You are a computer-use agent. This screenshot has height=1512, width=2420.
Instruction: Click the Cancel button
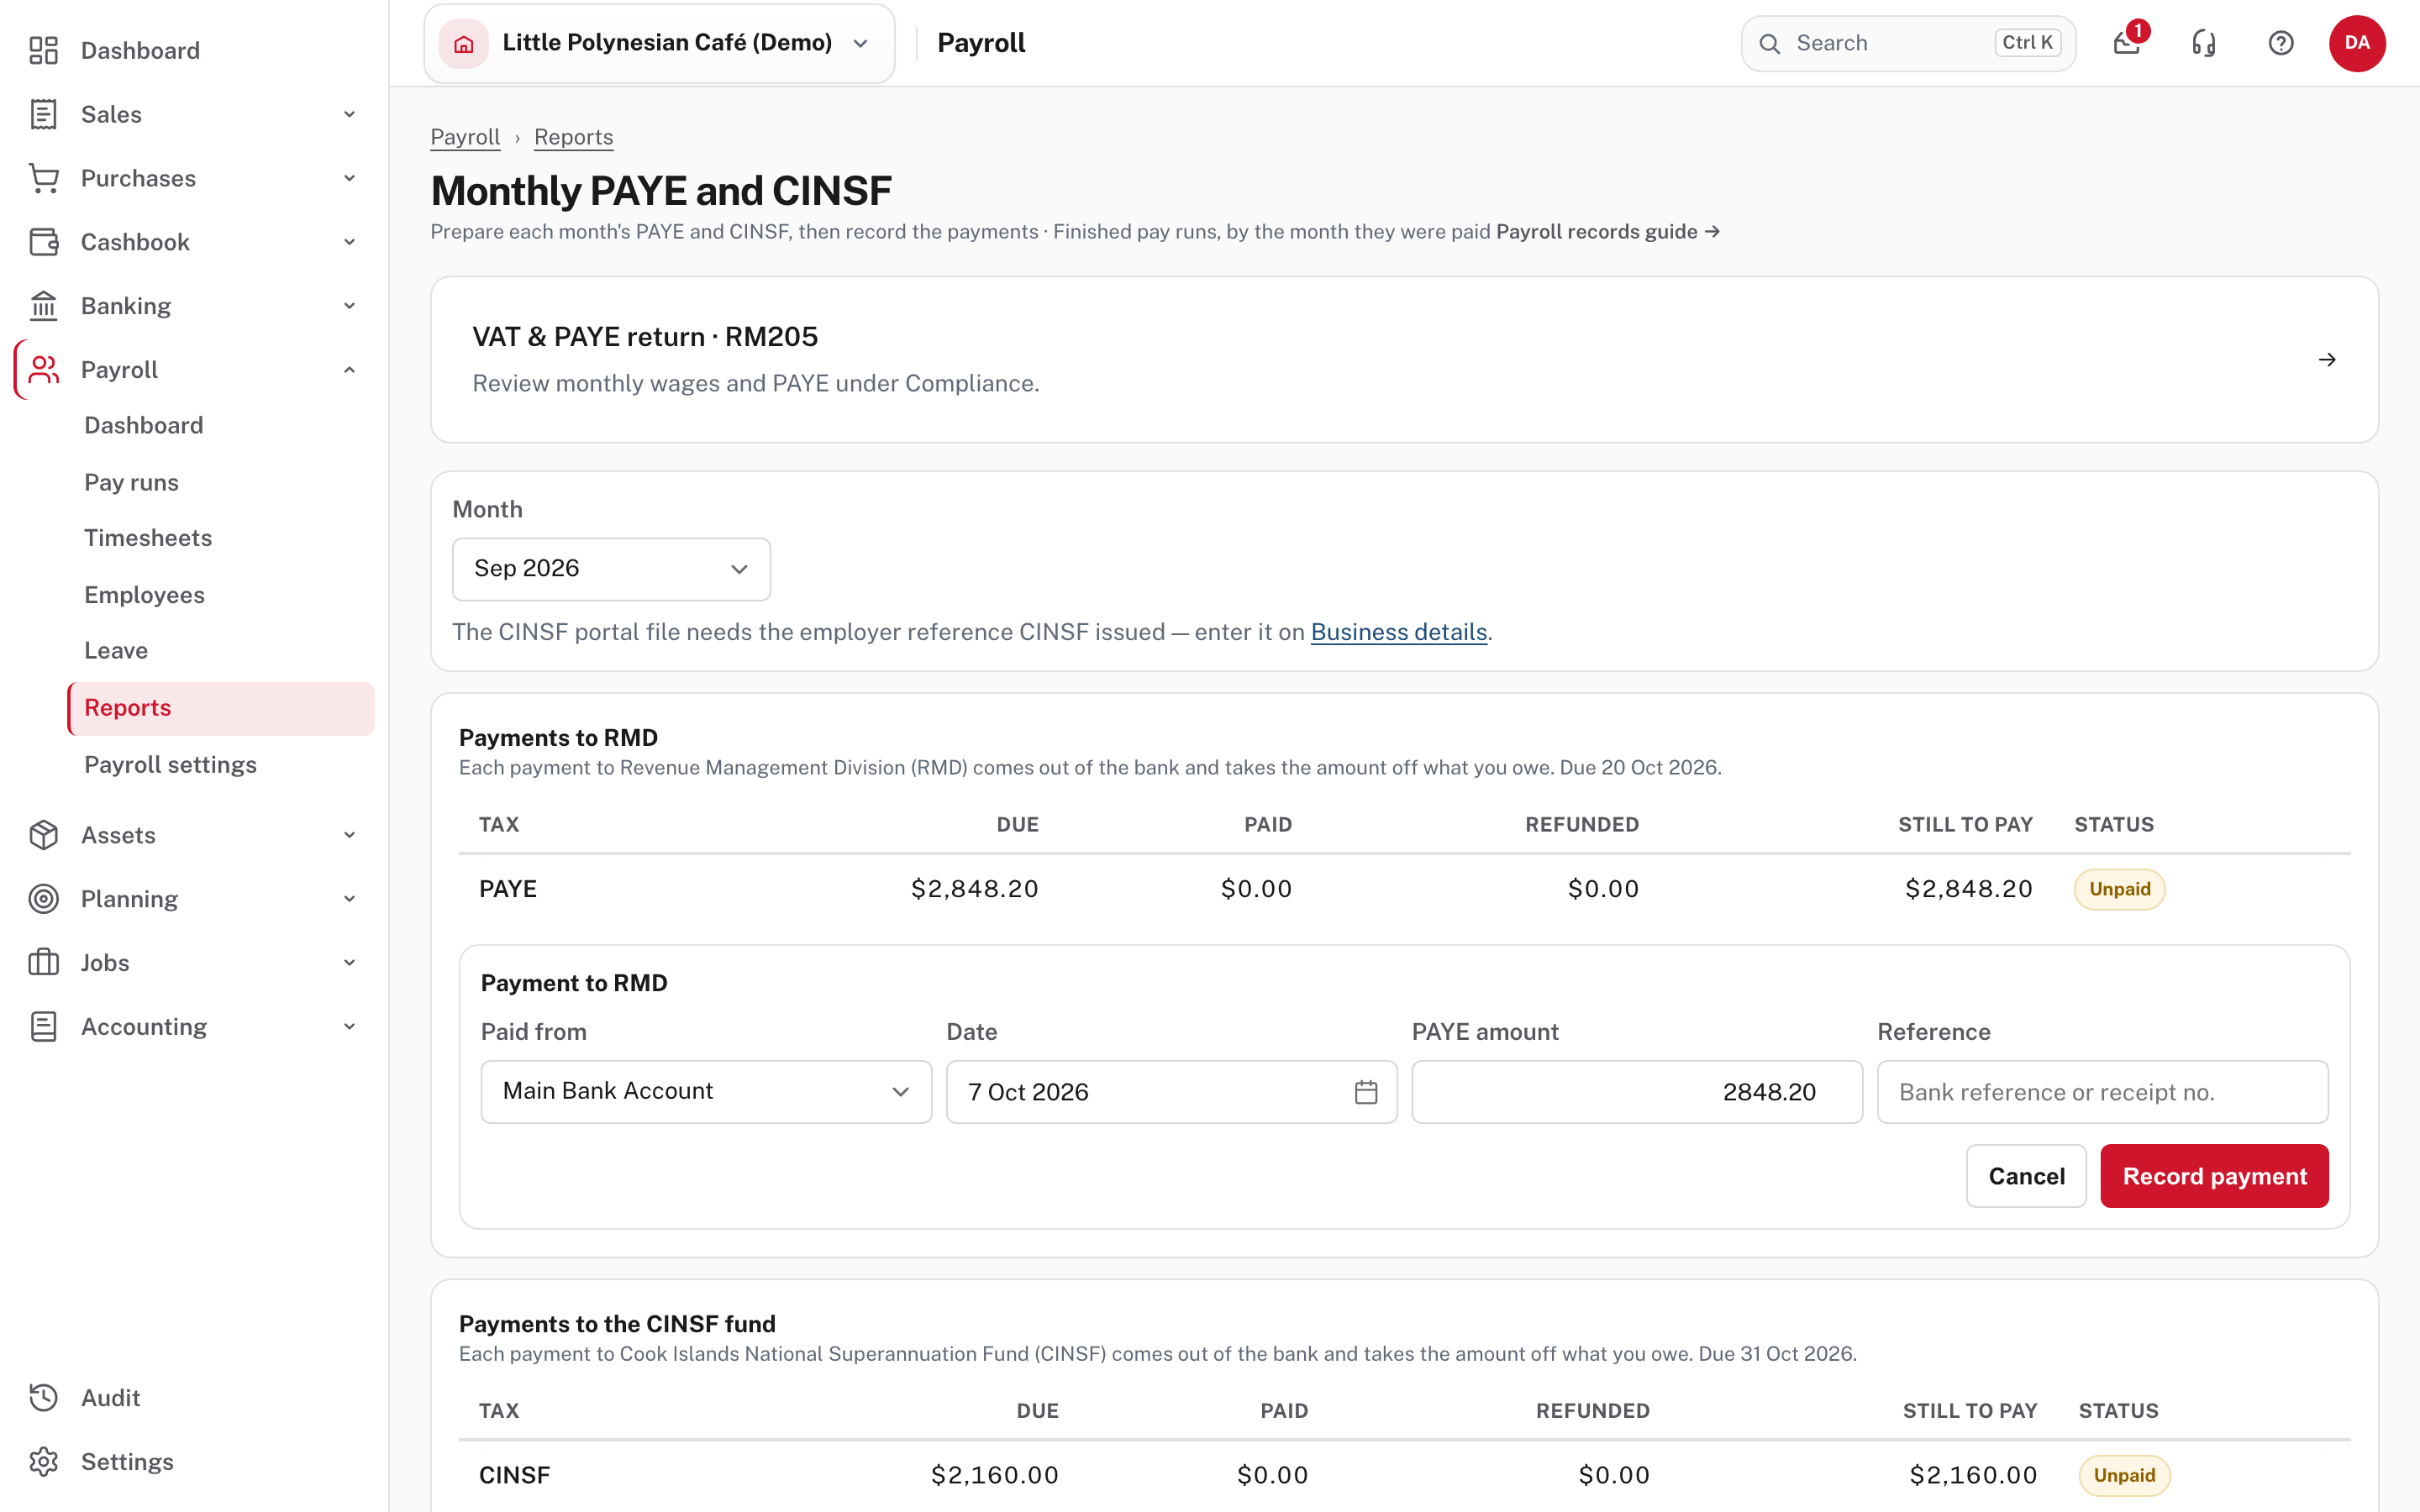[2026, 1176]
